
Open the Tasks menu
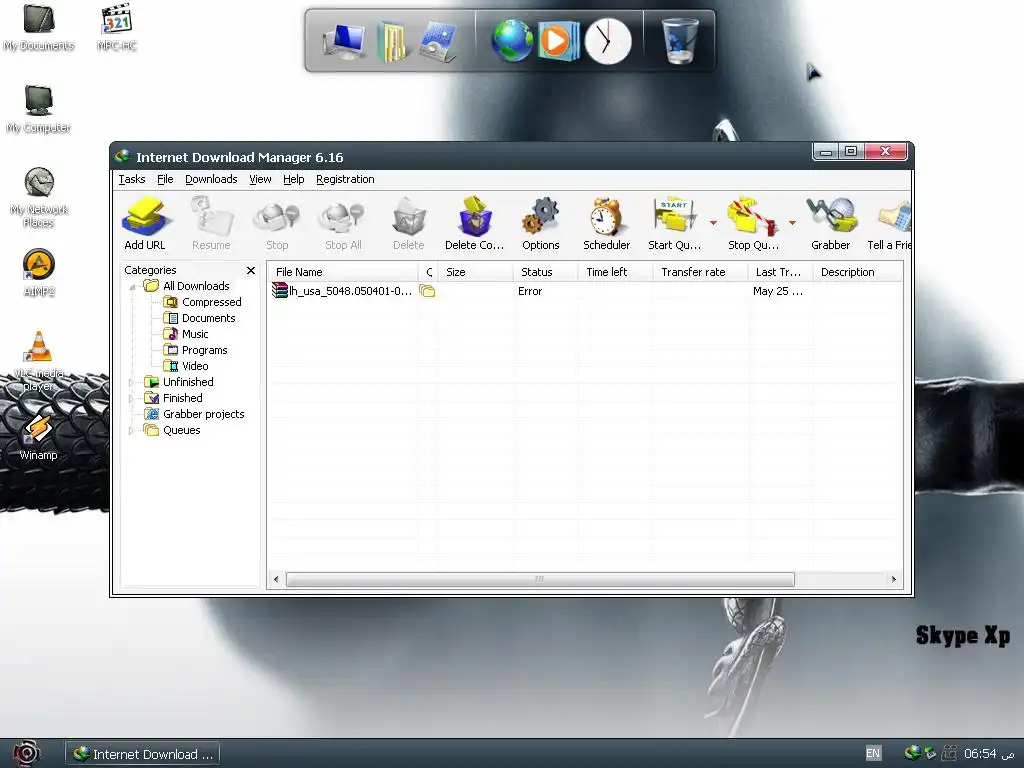[x=132, y=179]
